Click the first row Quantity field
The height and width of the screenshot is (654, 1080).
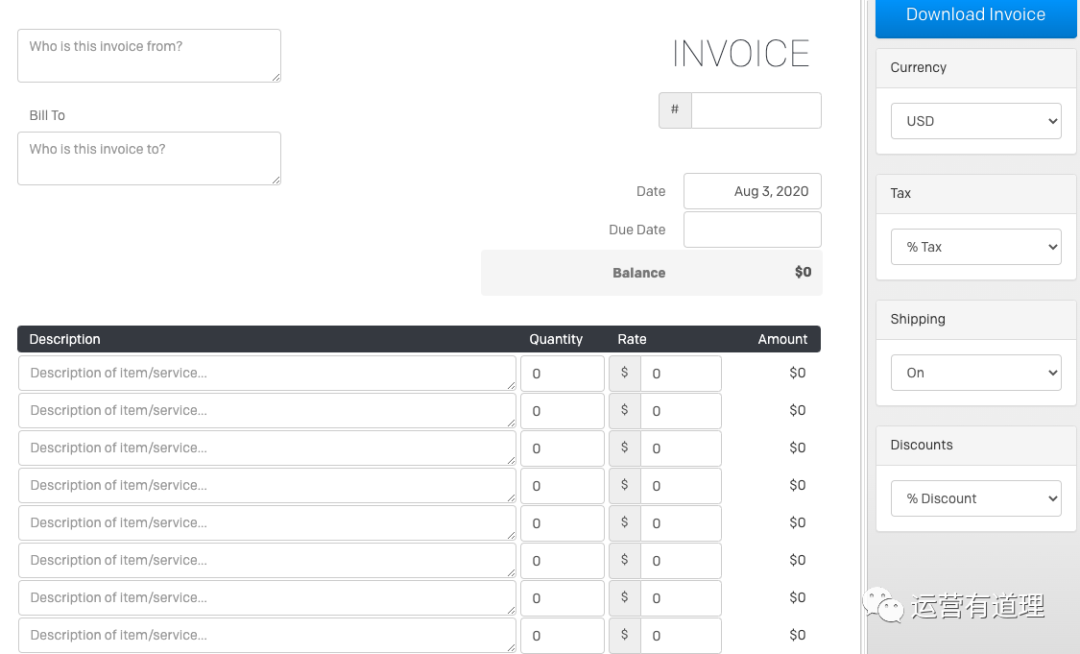562,373
